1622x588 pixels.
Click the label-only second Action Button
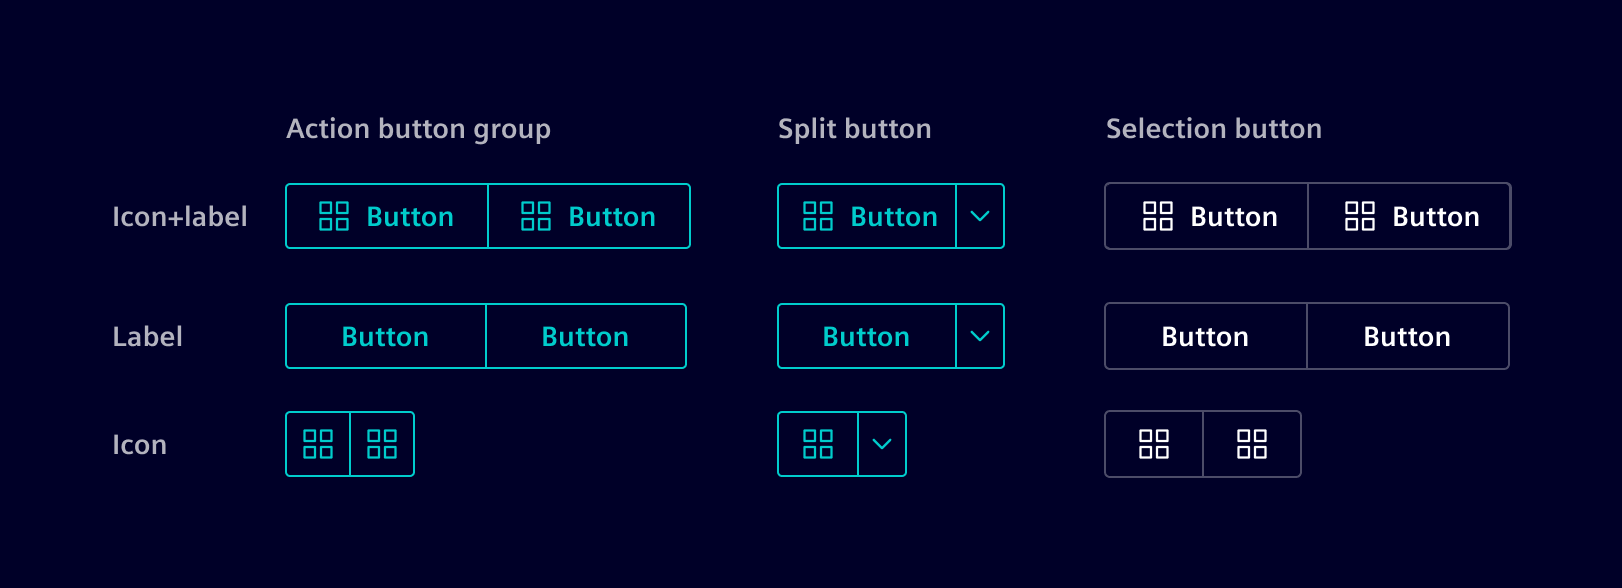click(586, 336)
